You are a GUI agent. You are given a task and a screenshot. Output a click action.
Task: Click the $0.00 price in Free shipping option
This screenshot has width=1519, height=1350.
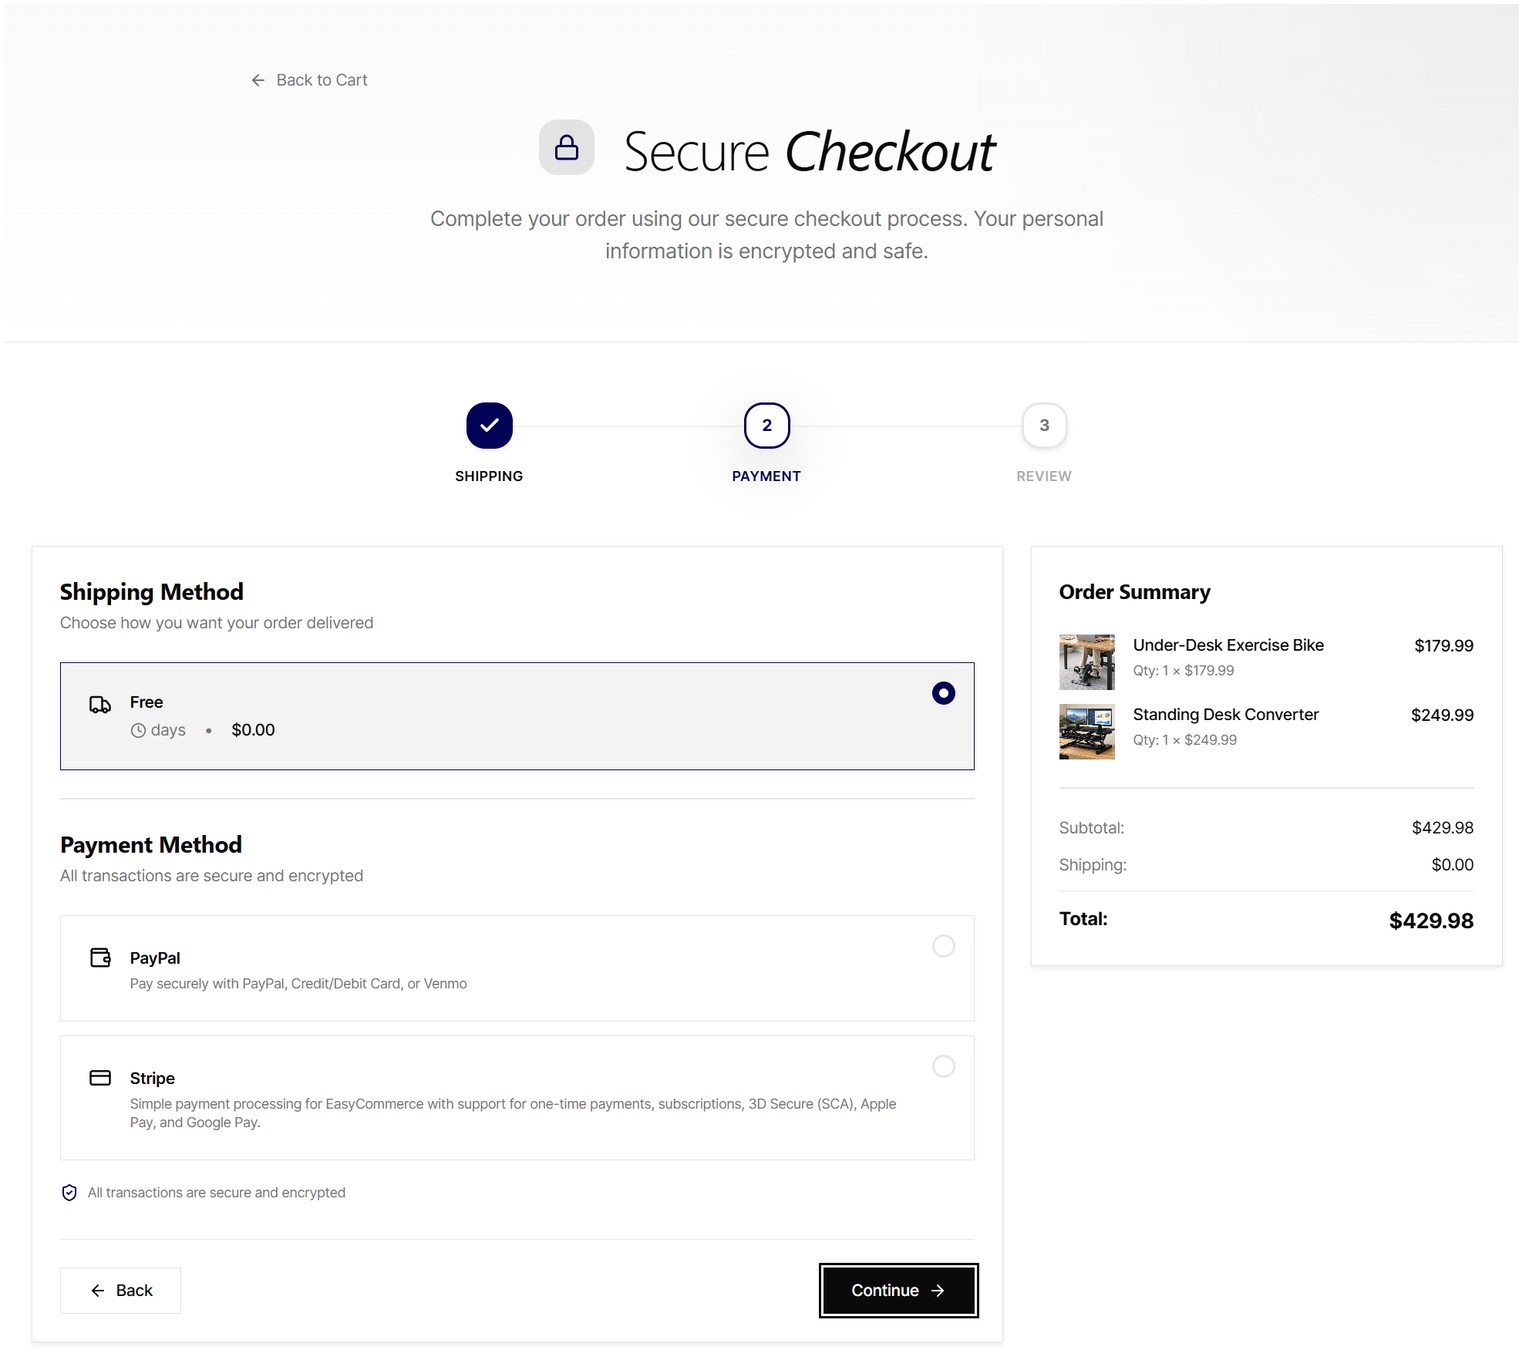pos(253,730)
